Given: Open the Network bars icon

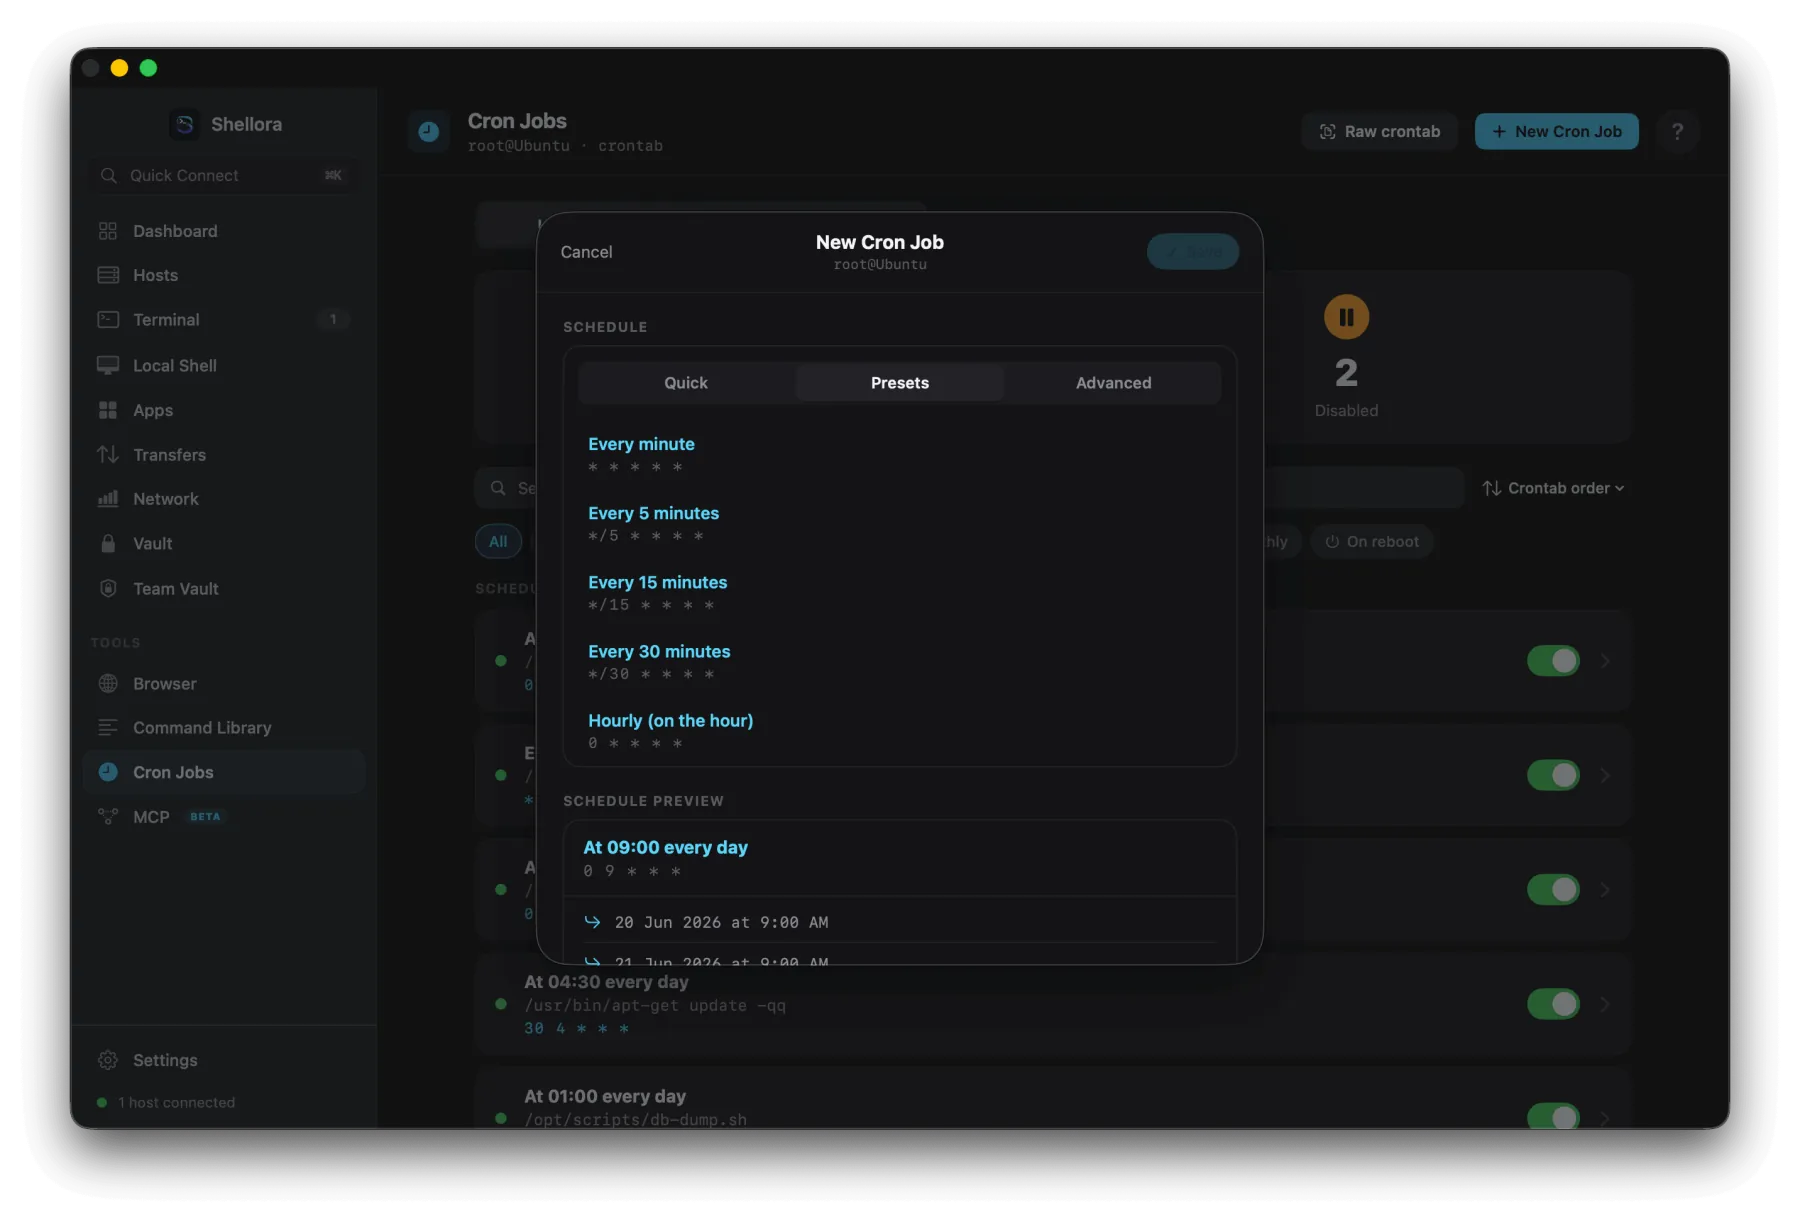Looking at the screenshot, I should click(x=108, y=498).
